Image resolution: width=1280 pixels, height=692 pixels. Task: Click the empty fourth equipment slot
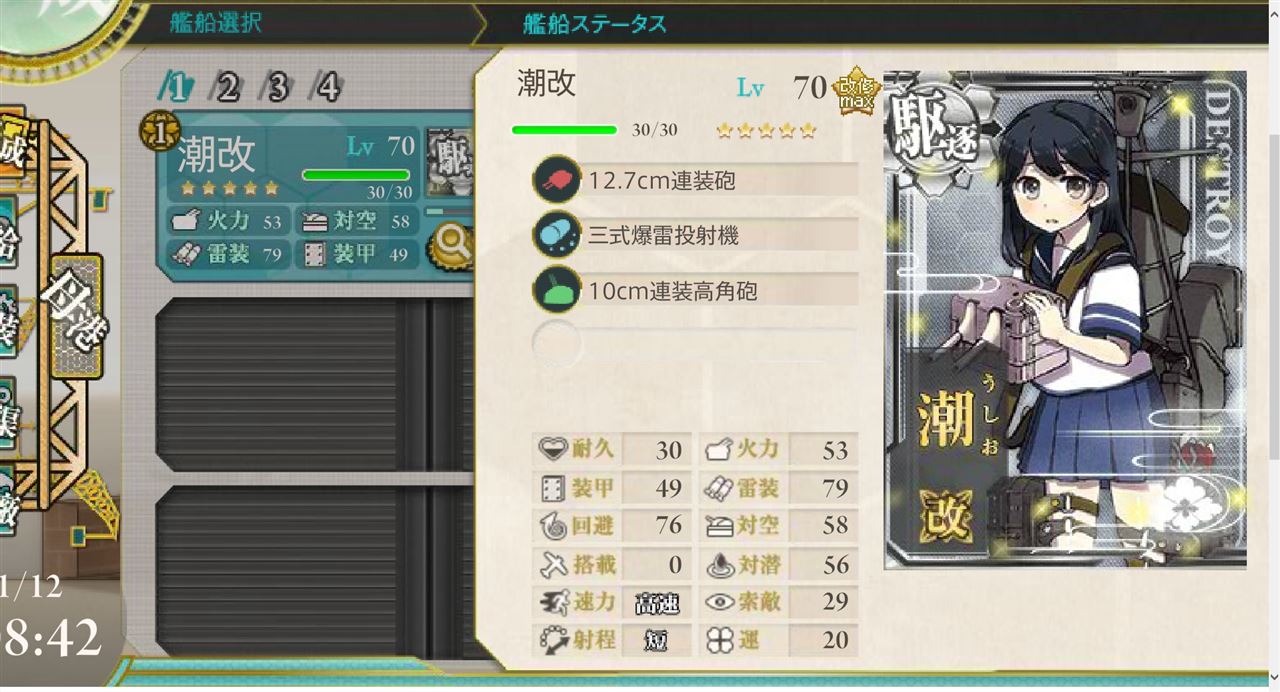[x=695, y=344]
